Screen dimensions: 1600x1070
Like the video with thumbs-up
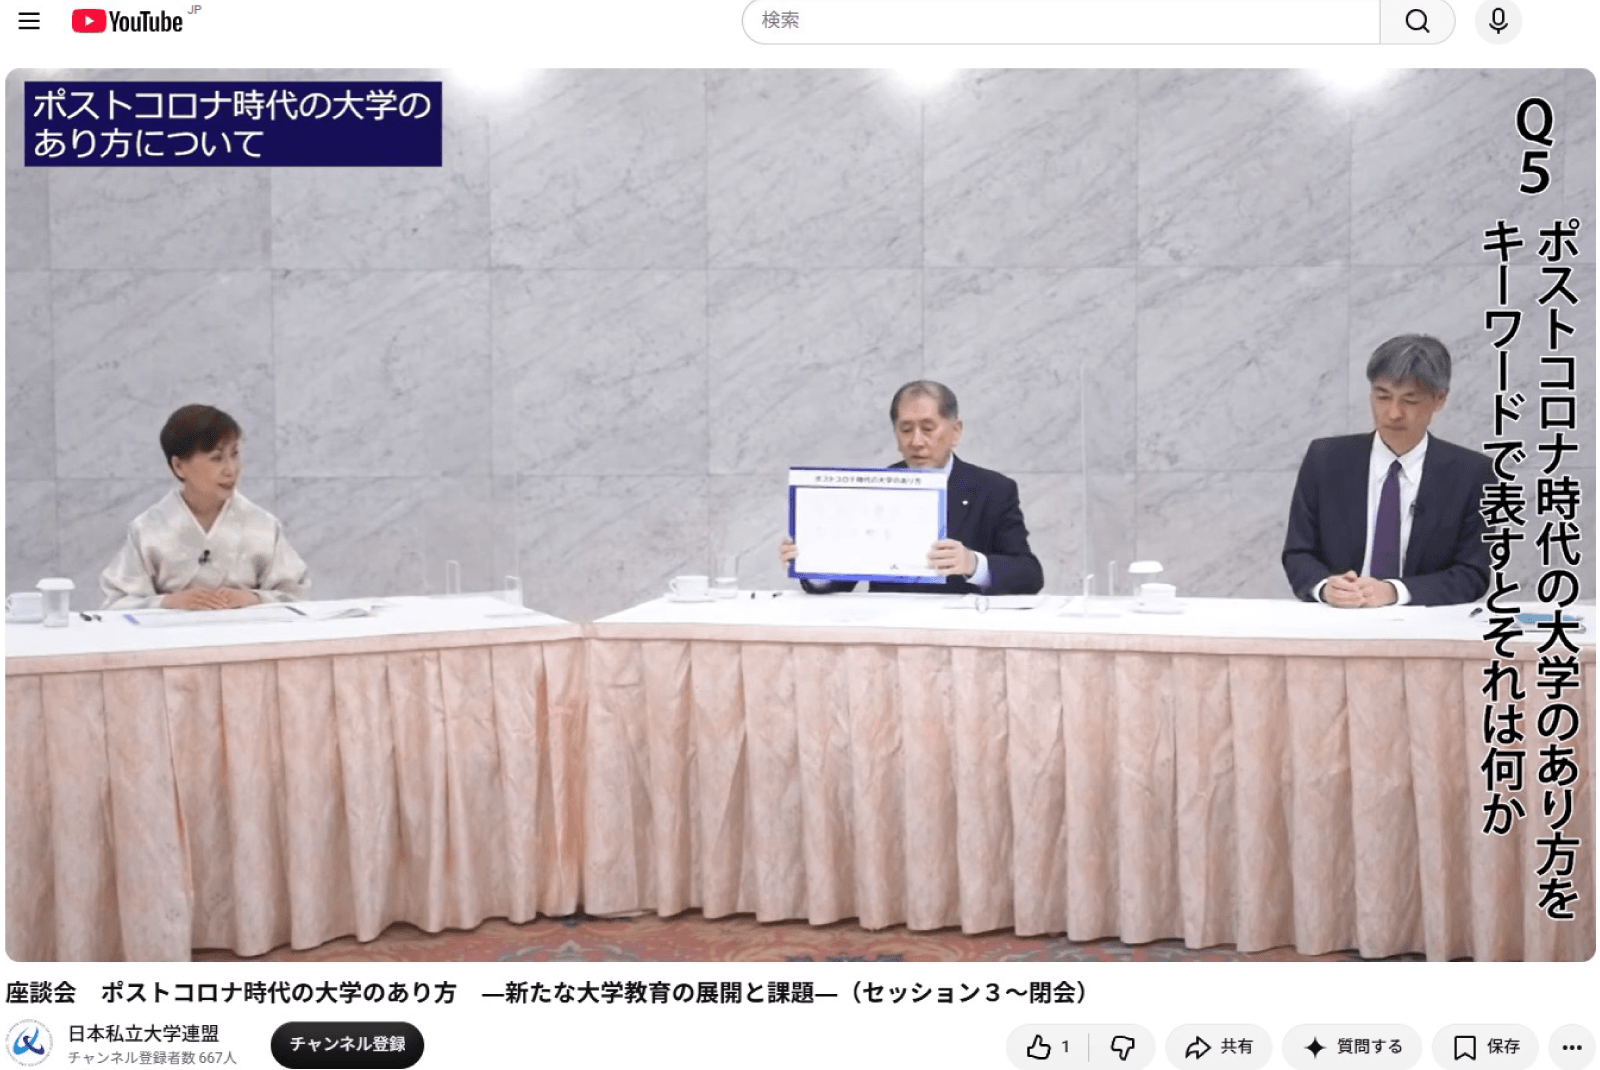point(1047,1047)
